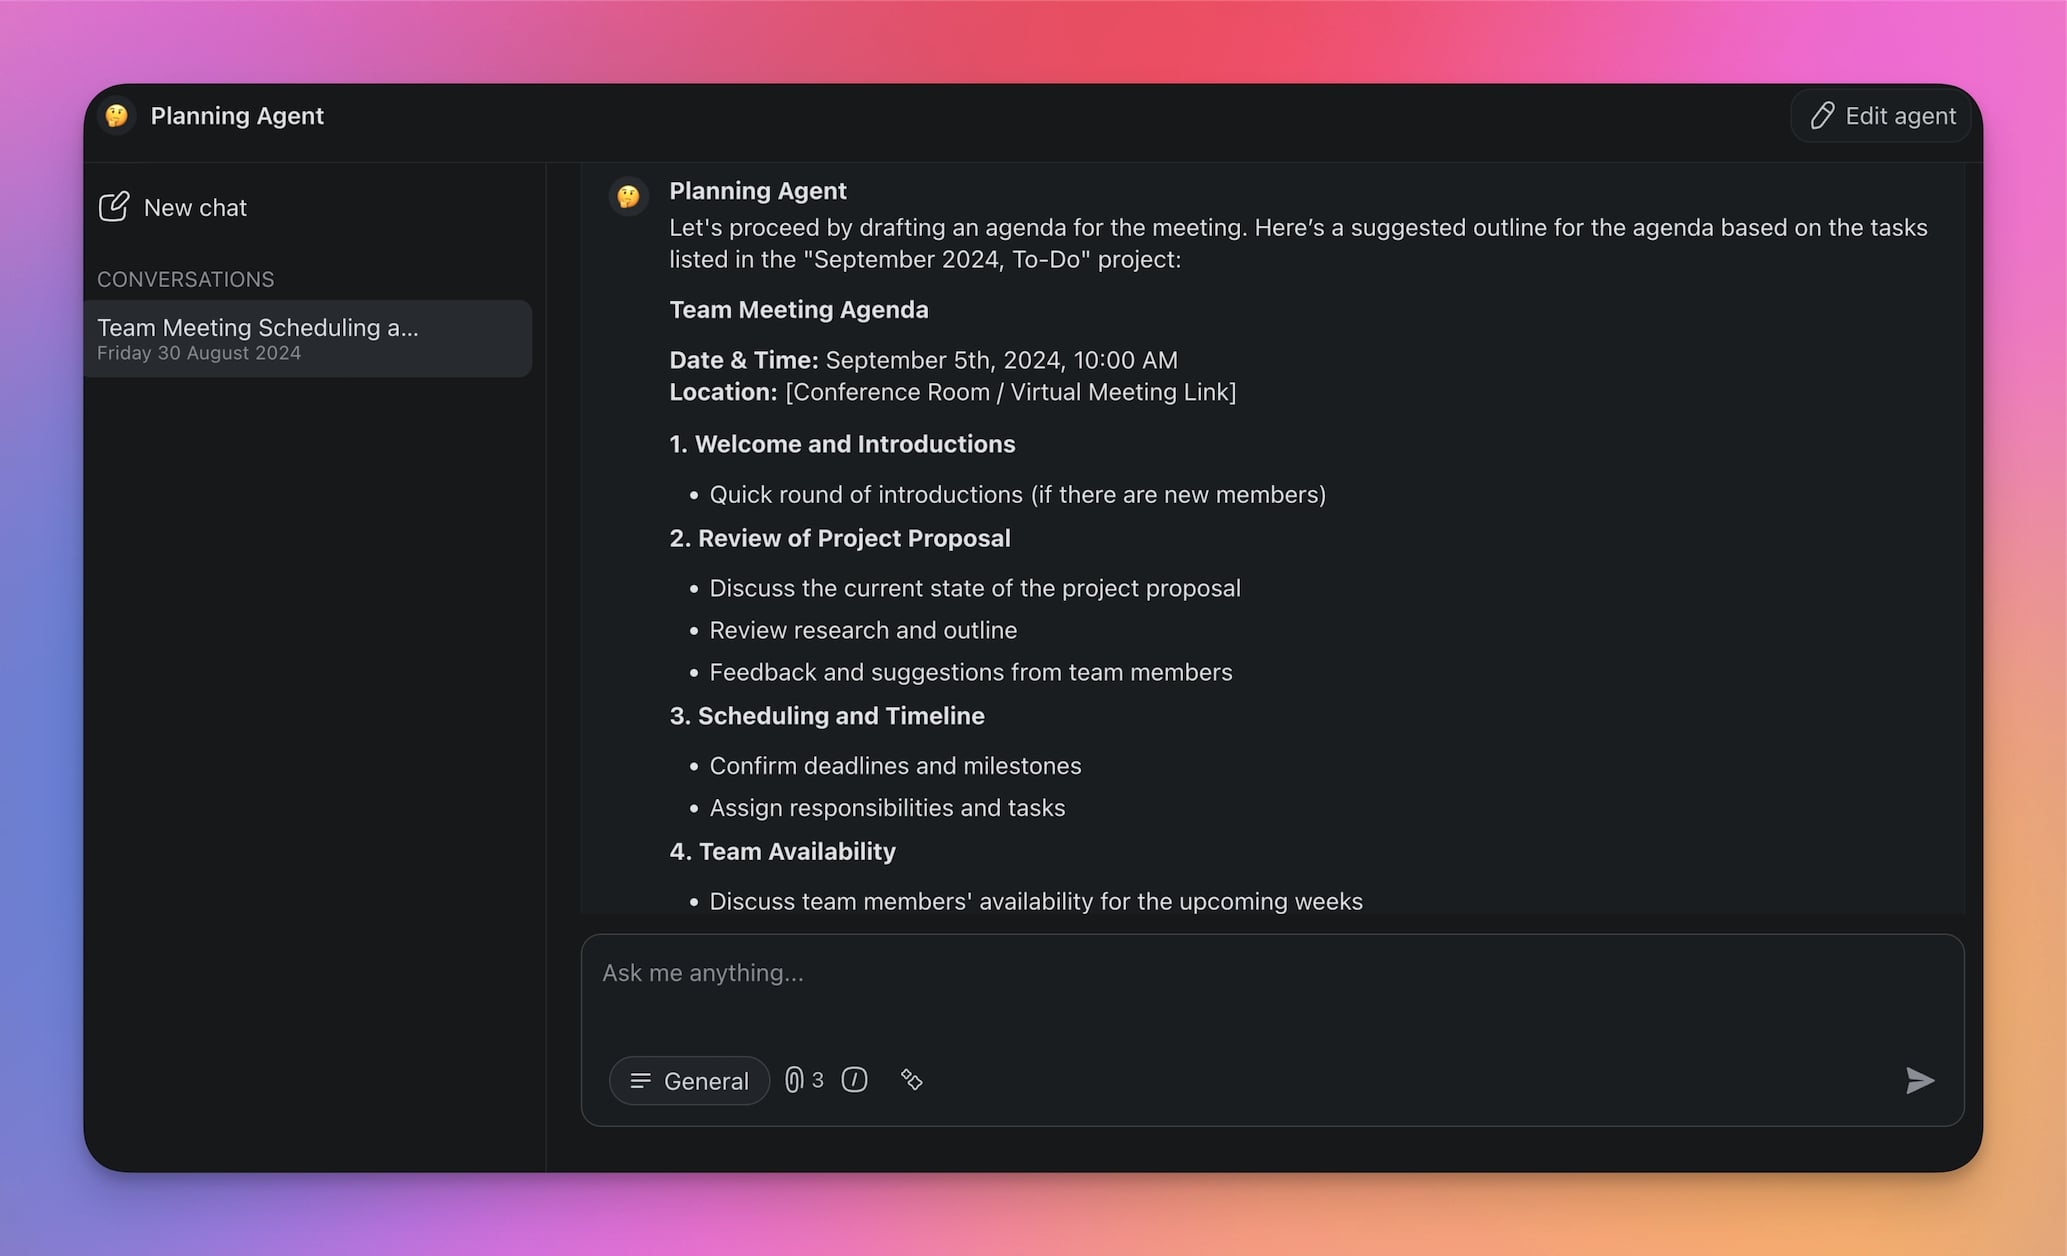Click the 'Team Meeting Agenda' heading
Image resolution: width=2067 pixels, height=1256 pixels.
(x=798, y=310)
